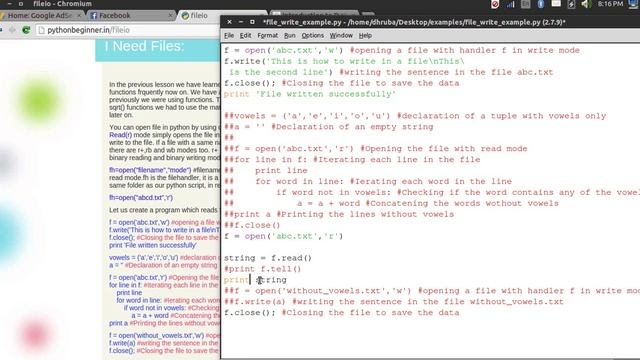
Task: Open the network signal tray icon
Action: coord(511,4)
